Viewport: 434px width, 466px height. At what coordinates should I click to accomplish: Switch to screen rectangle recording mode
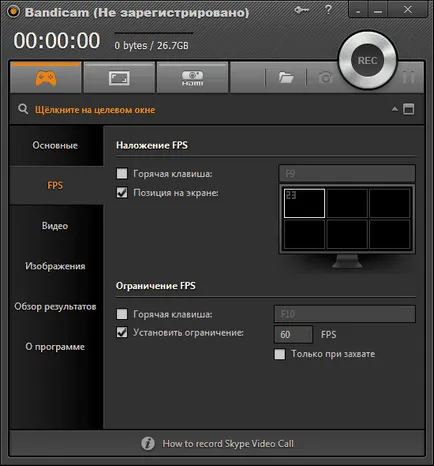119,78
